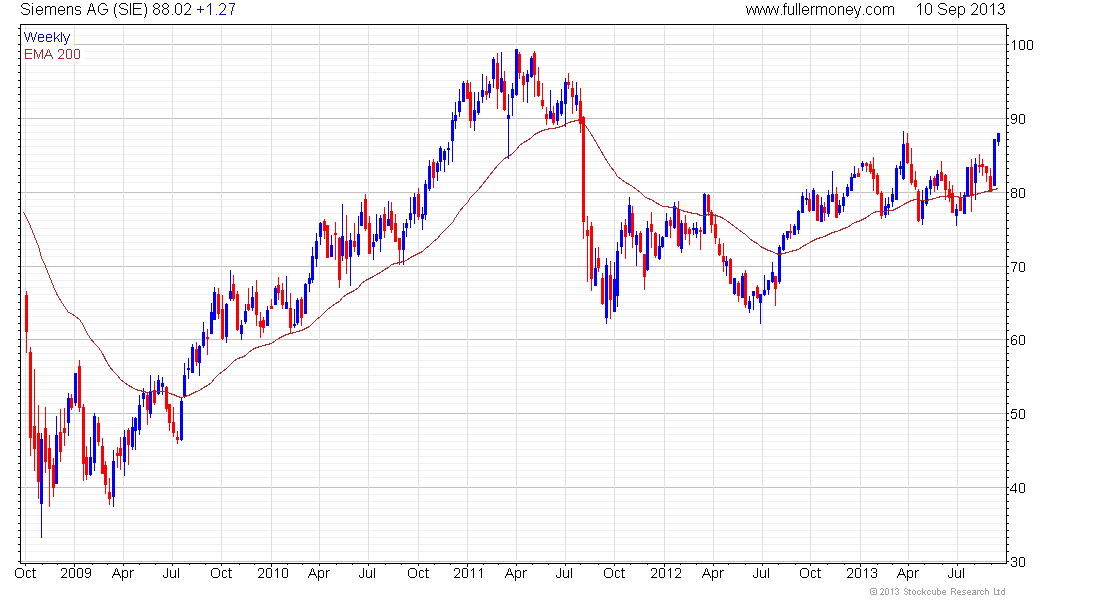Click the copyright Stockcube Research Ltd text
The image size is (1100, 600).
pyautogui.click(x=937, y=592)
